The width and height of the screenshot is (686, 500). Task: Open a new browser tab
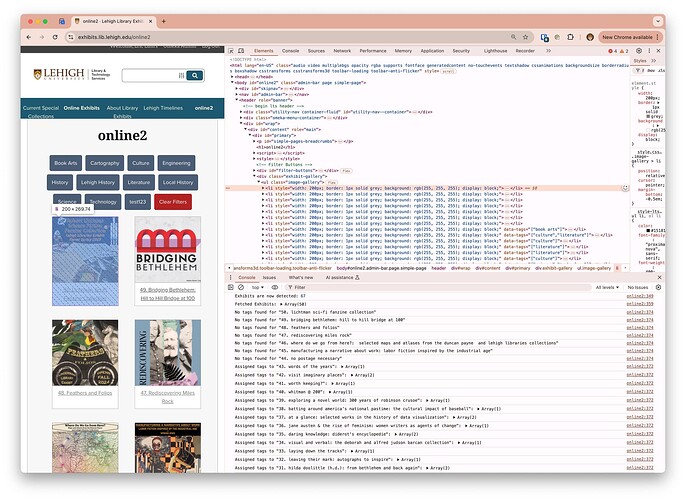[164, 21]
